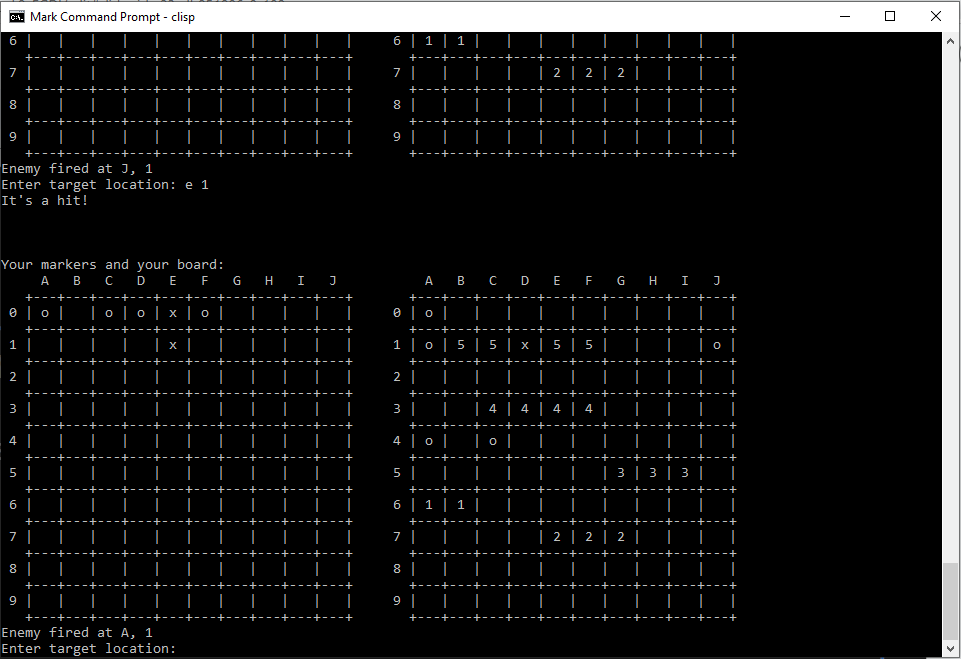Click the scrollbar down arrow
Screen dimensions: 961x659
click(950, 649)
